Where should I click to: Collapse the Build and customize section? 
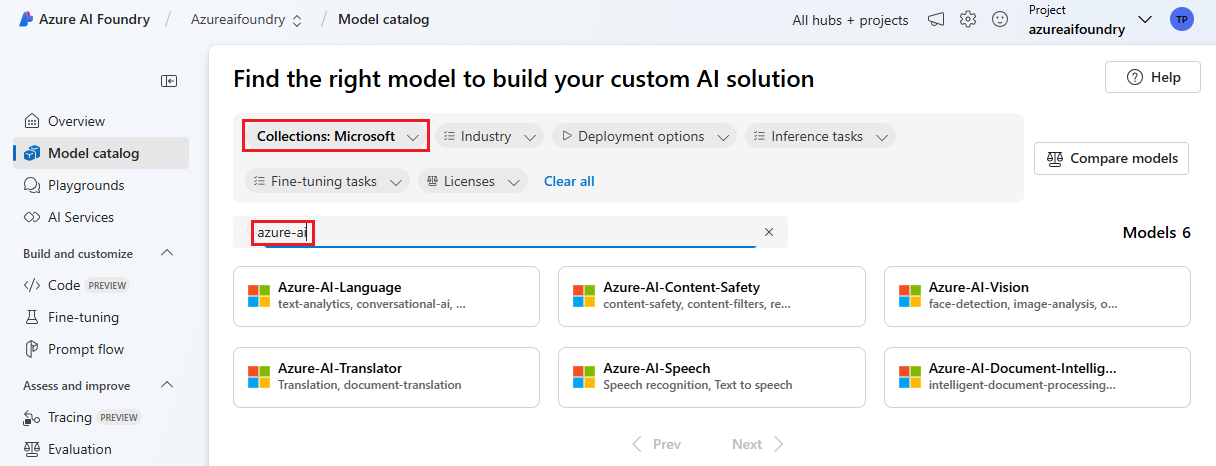[167, 254]
